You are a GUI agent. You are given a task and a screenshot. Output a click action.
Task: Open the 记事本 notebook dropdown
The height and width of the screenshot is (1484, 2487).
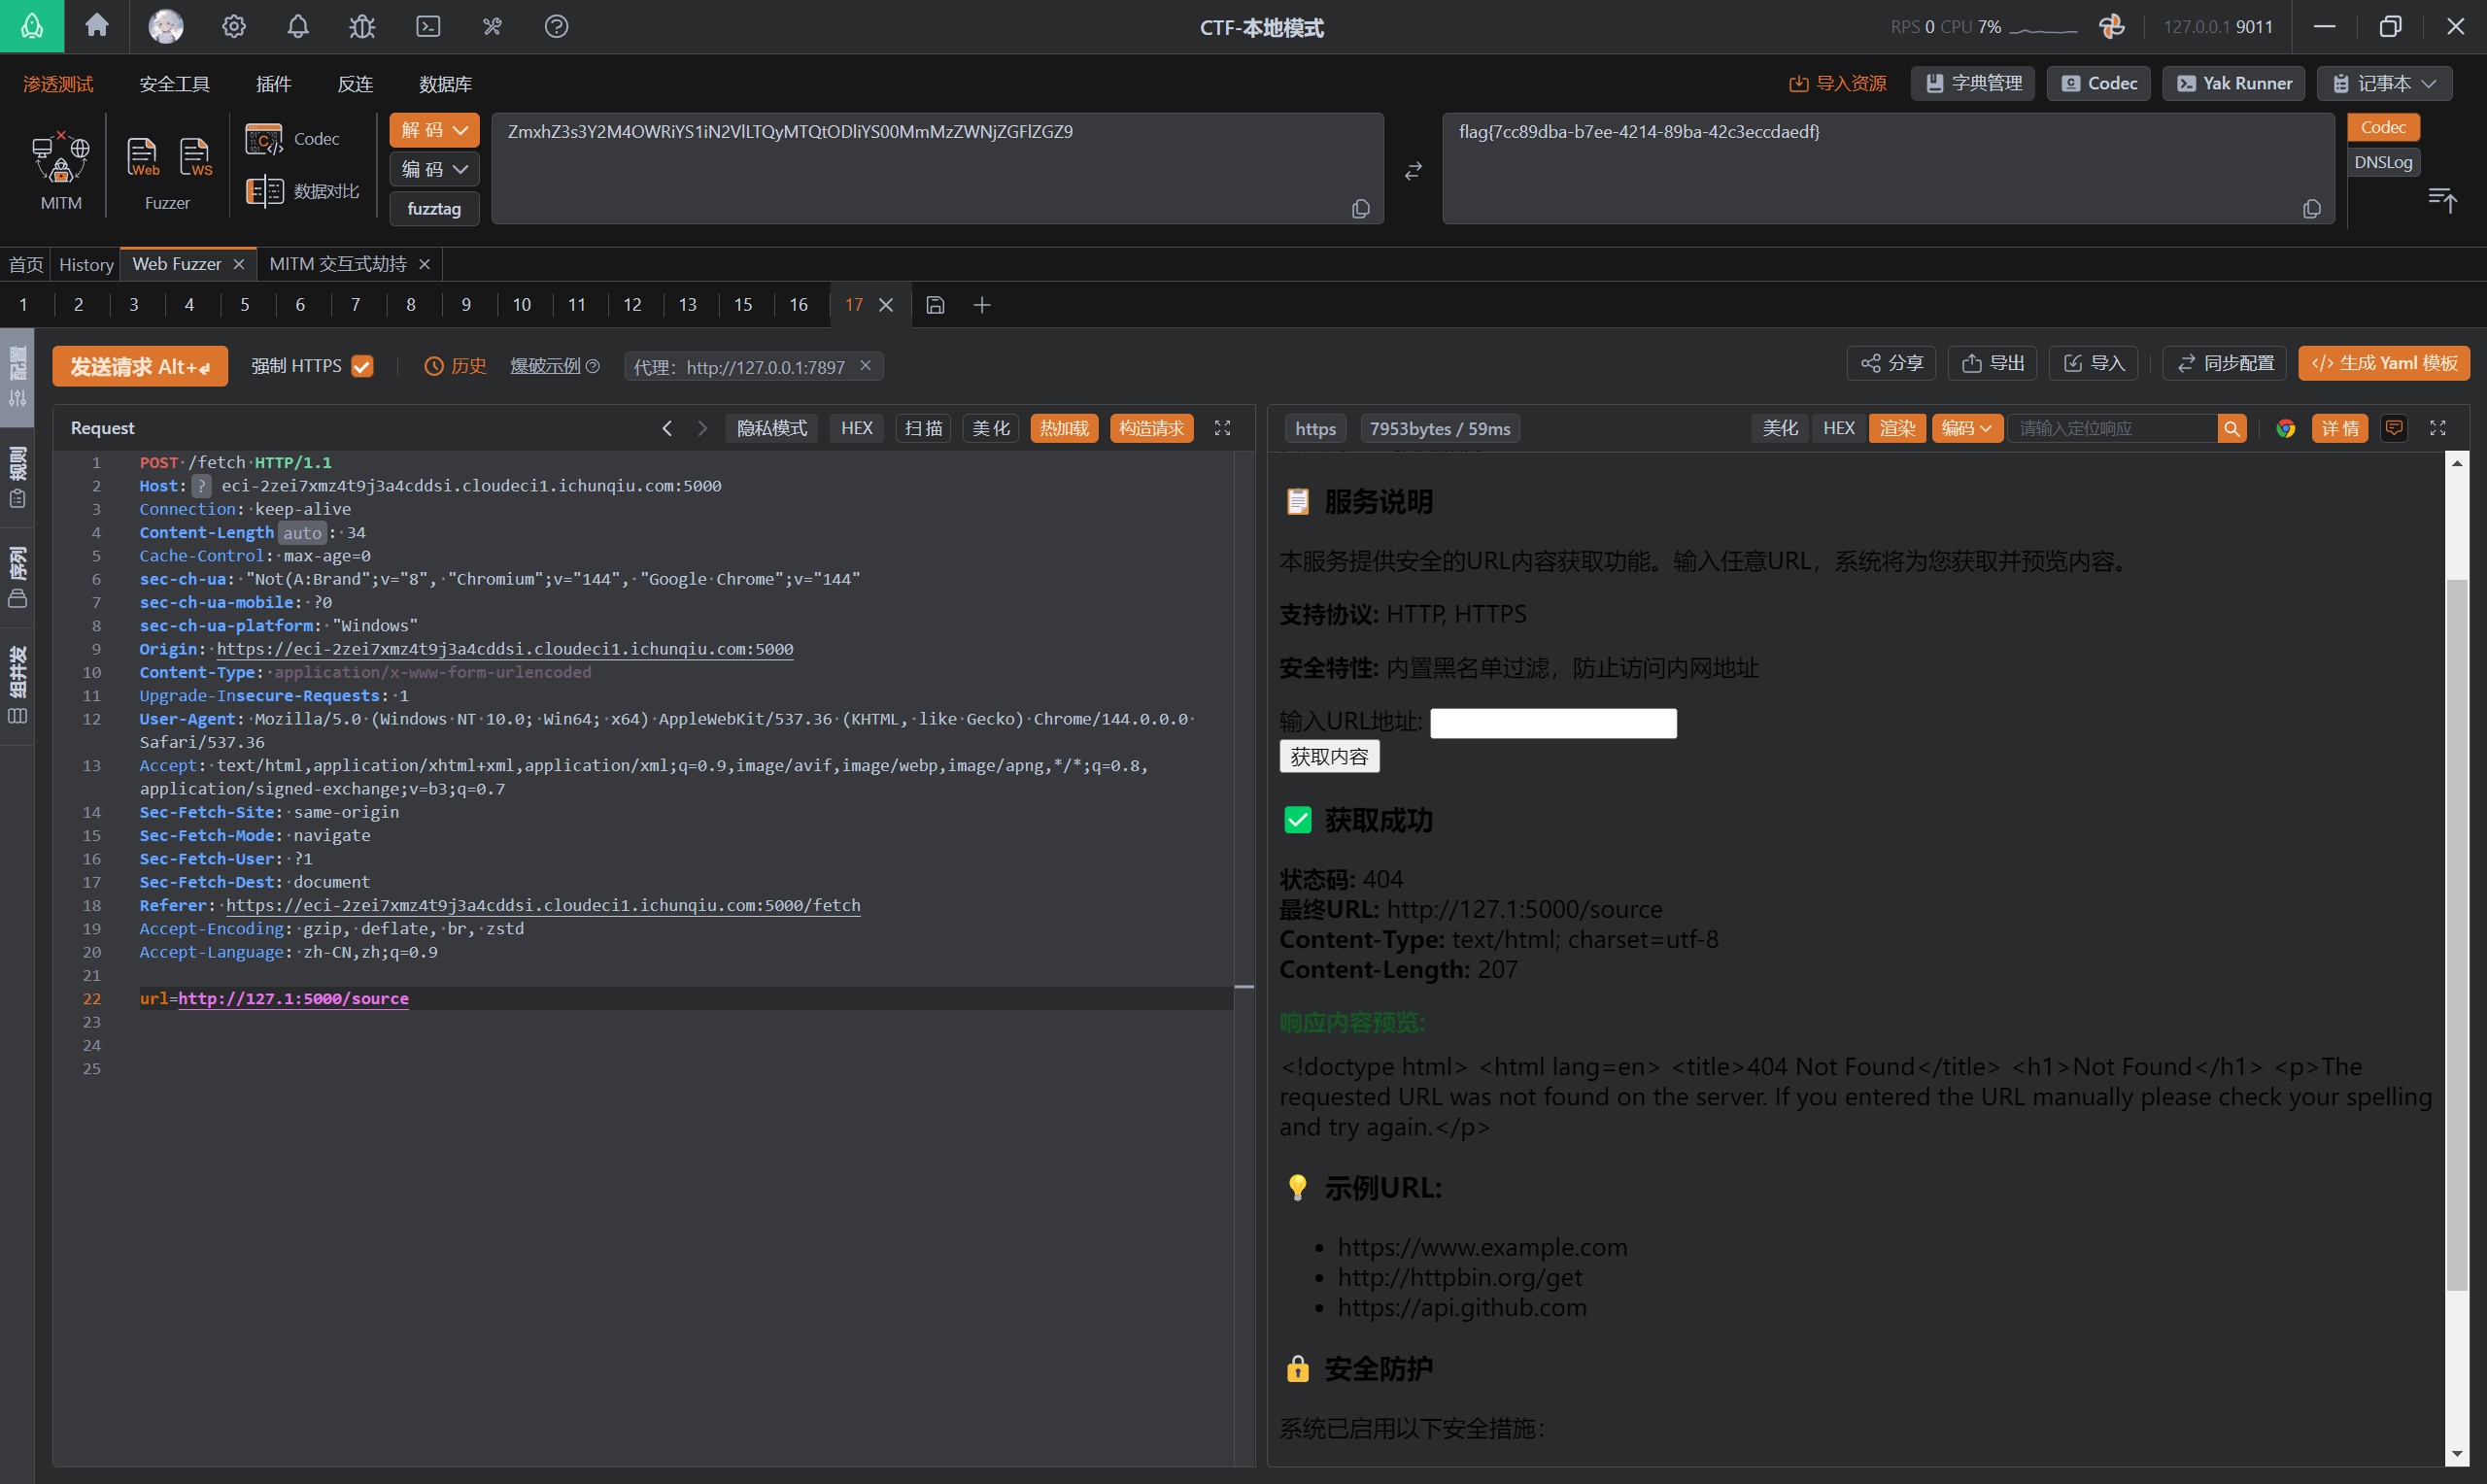point(2384,83)
